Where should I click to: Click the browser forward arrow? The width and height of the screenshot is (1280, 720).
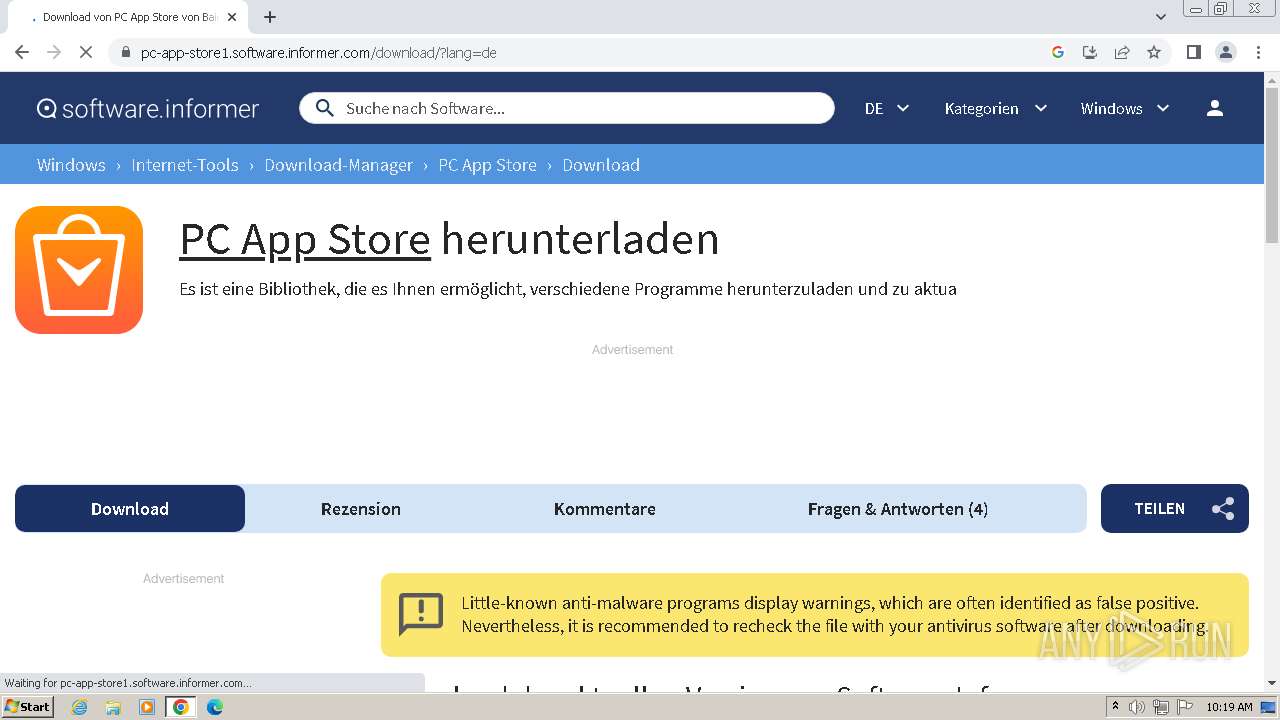pyautogui.click(x=54, y=53)
